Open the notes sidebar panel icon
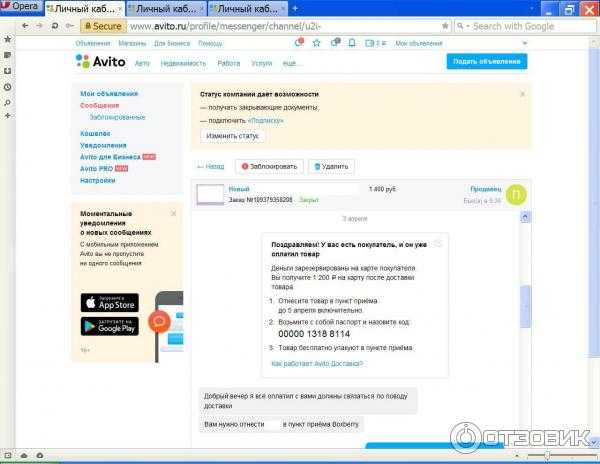This screenshot has width=600, height=464. click(7, 55)
